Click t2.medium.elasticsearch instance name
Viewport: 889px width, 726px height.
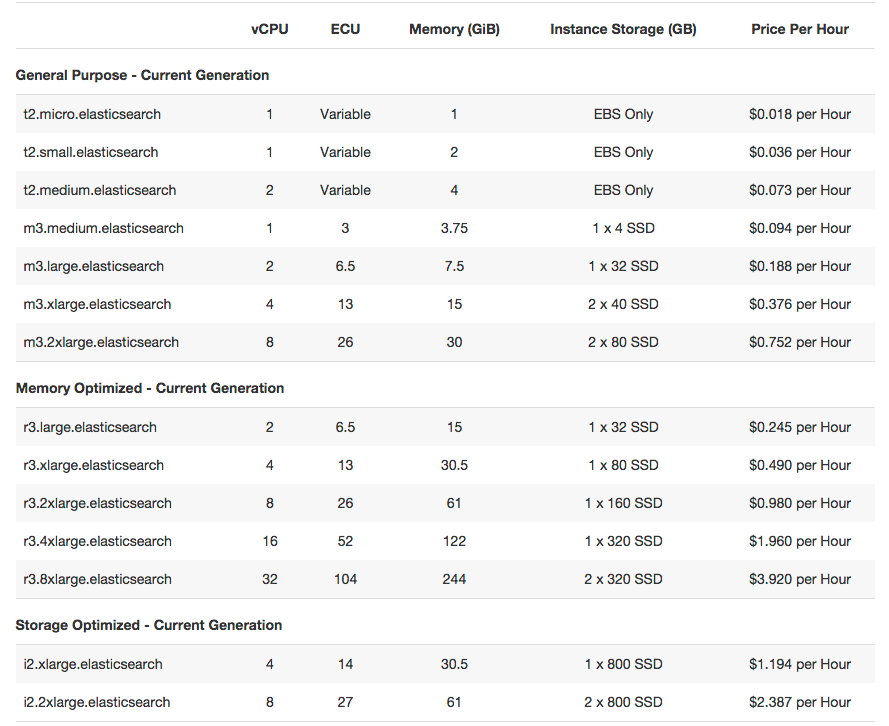pyautogui.click(x=100, y=190)
